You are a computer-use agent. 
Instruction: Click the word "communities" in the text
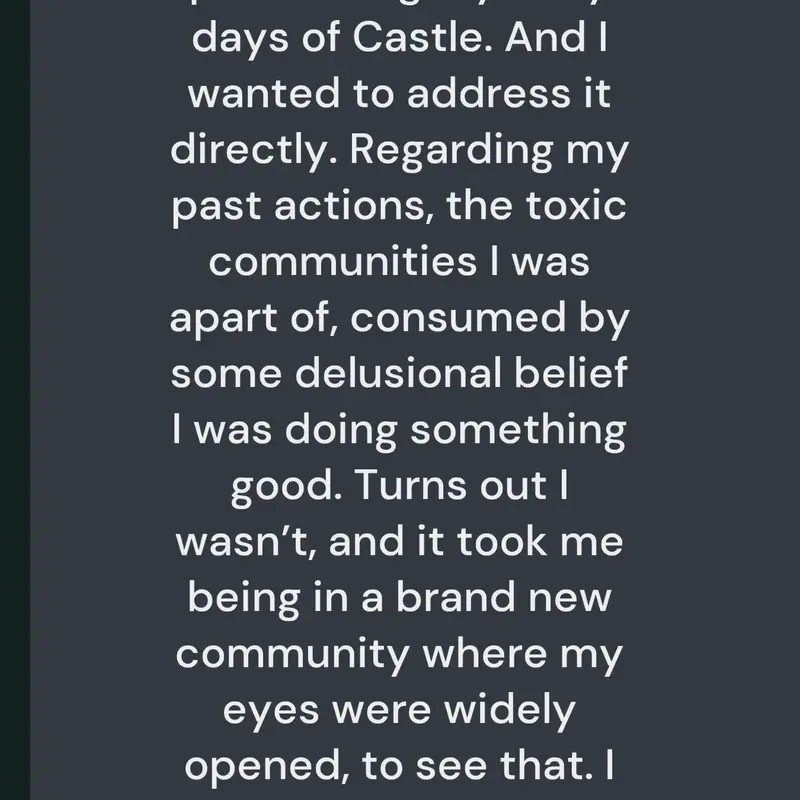[x=343, y=262]
